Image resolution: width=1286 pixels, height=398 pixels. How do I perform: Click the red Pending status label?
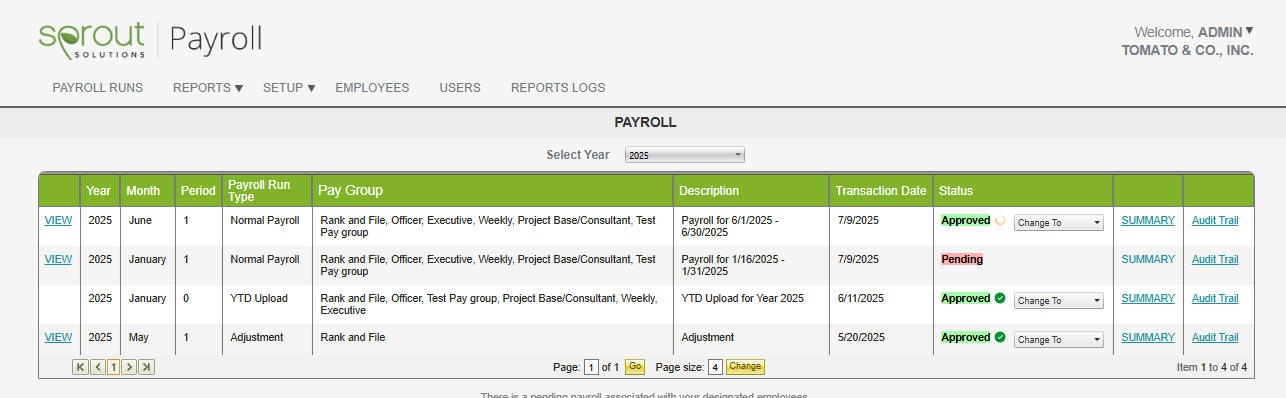pos(962,259)
